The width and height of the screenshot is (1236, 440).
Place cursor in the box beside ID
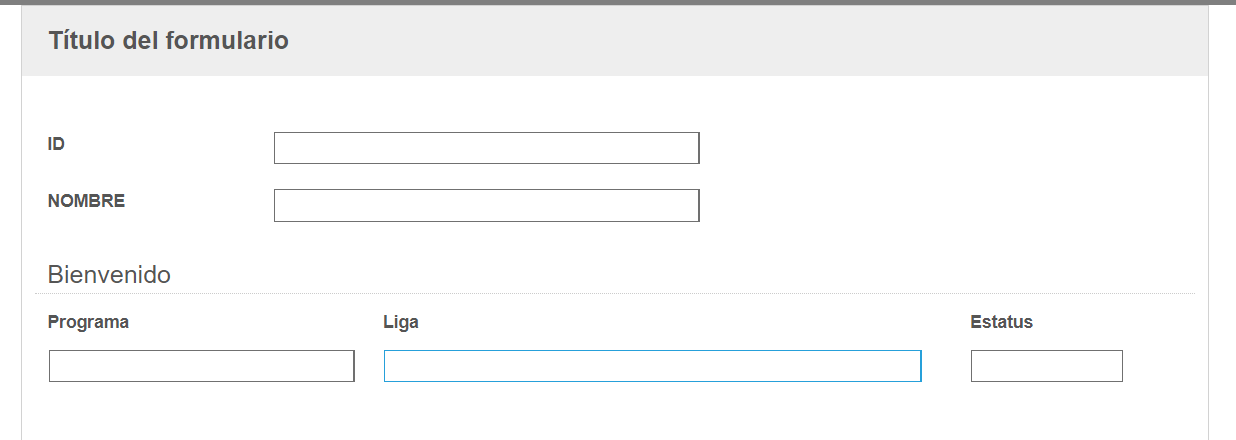click(486, 148)
